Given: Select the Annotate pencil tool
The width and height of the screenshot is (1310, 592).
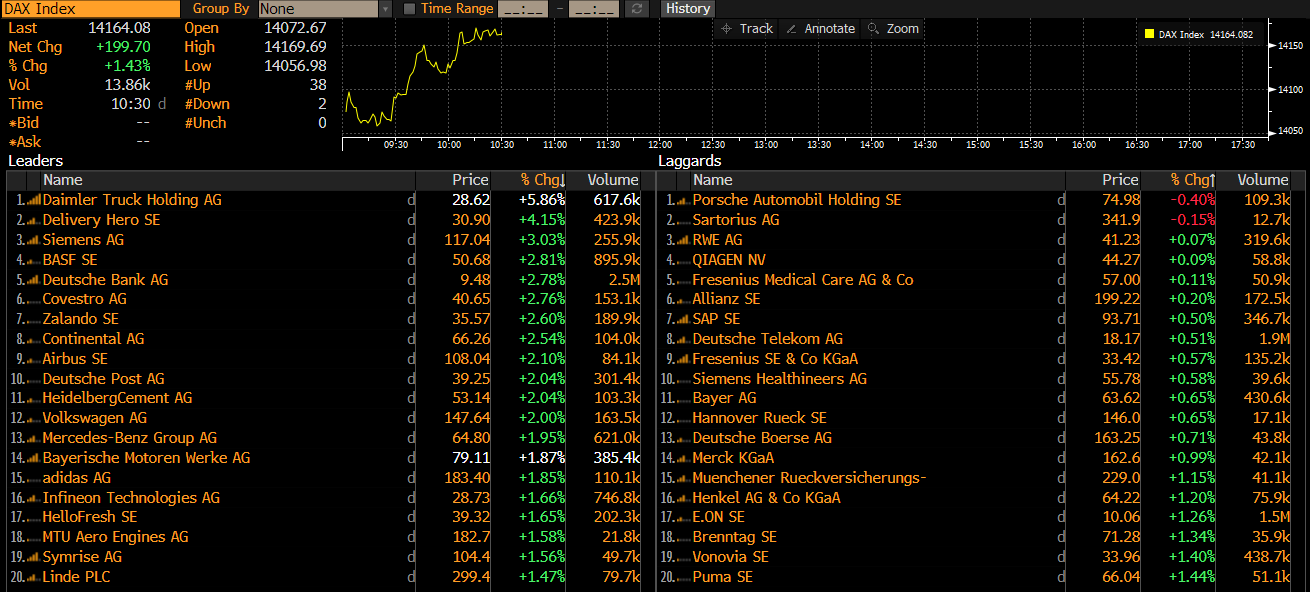Looking at the screenshot, I should 820,29.
